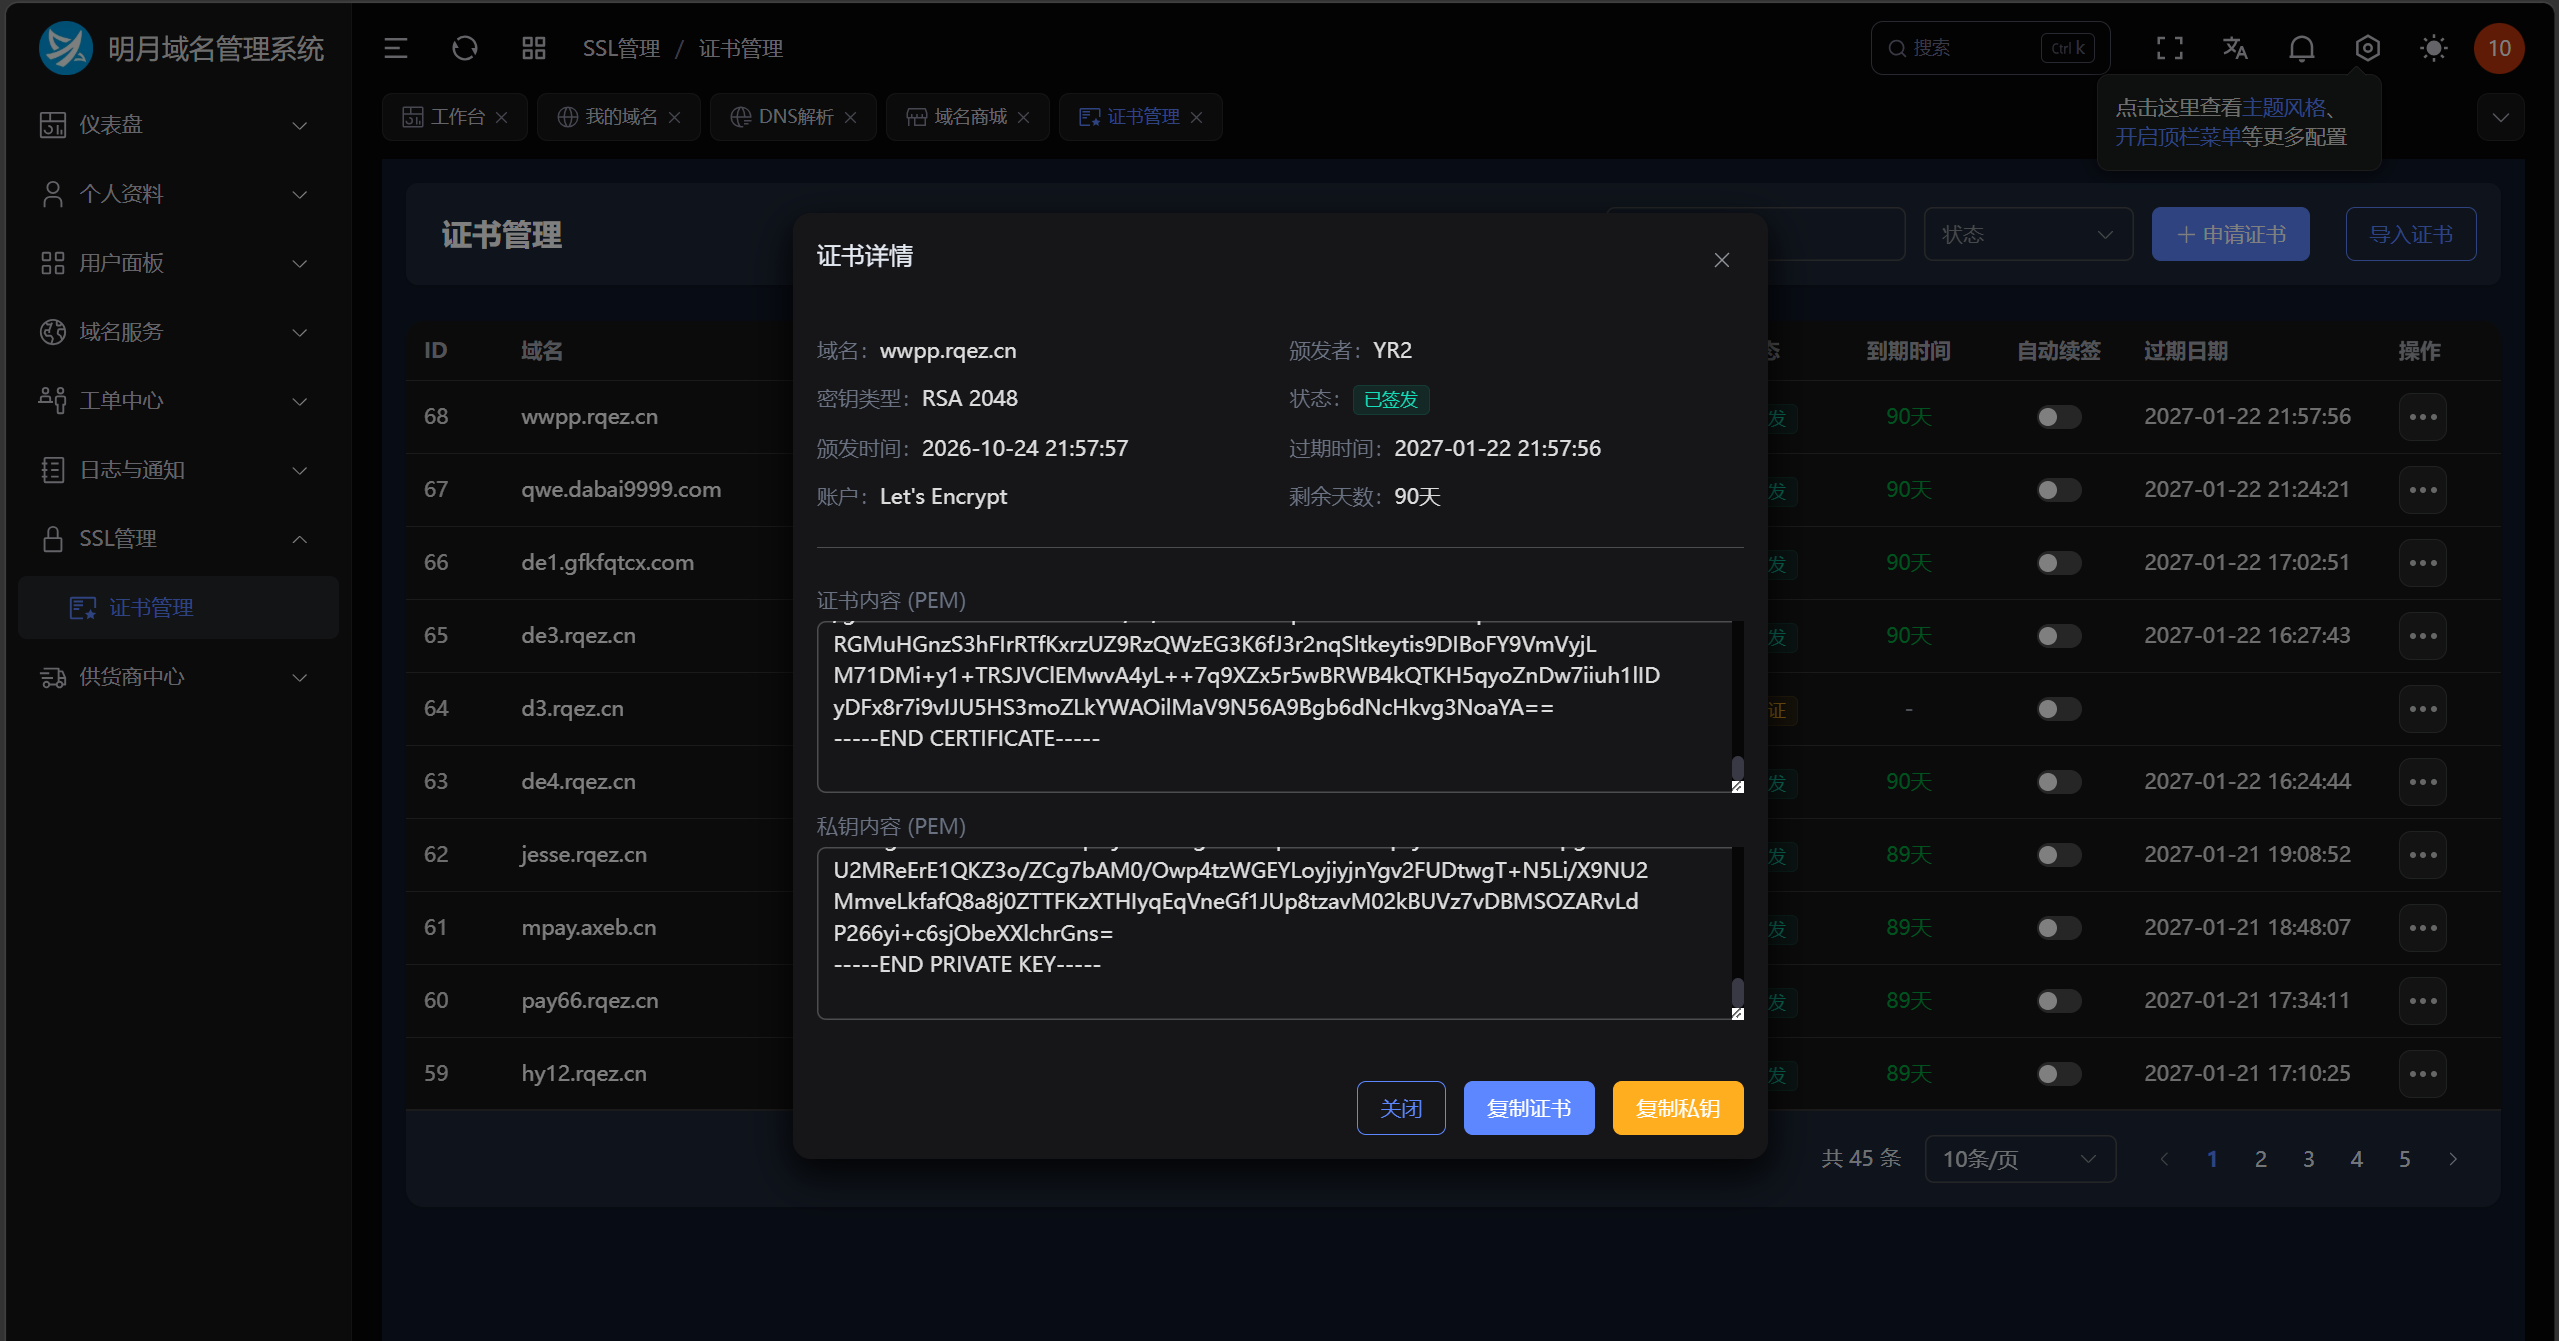
Task: Switch theme using the sun icon
Action: [2434, 48]
